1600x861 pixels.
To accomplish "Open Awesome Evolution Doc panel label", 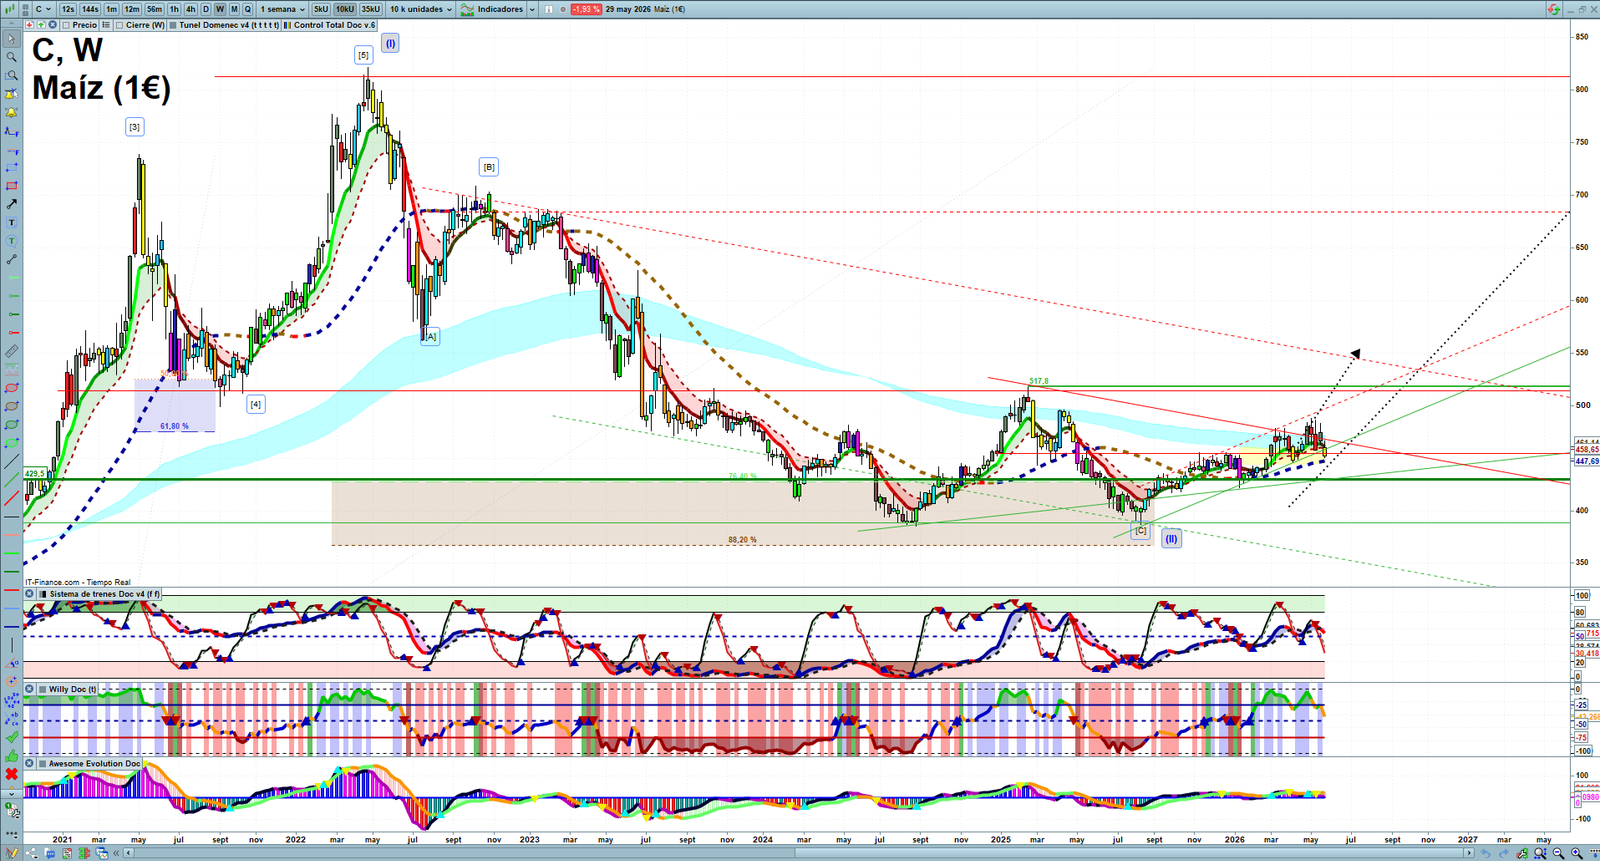I will tap(95, 763).
